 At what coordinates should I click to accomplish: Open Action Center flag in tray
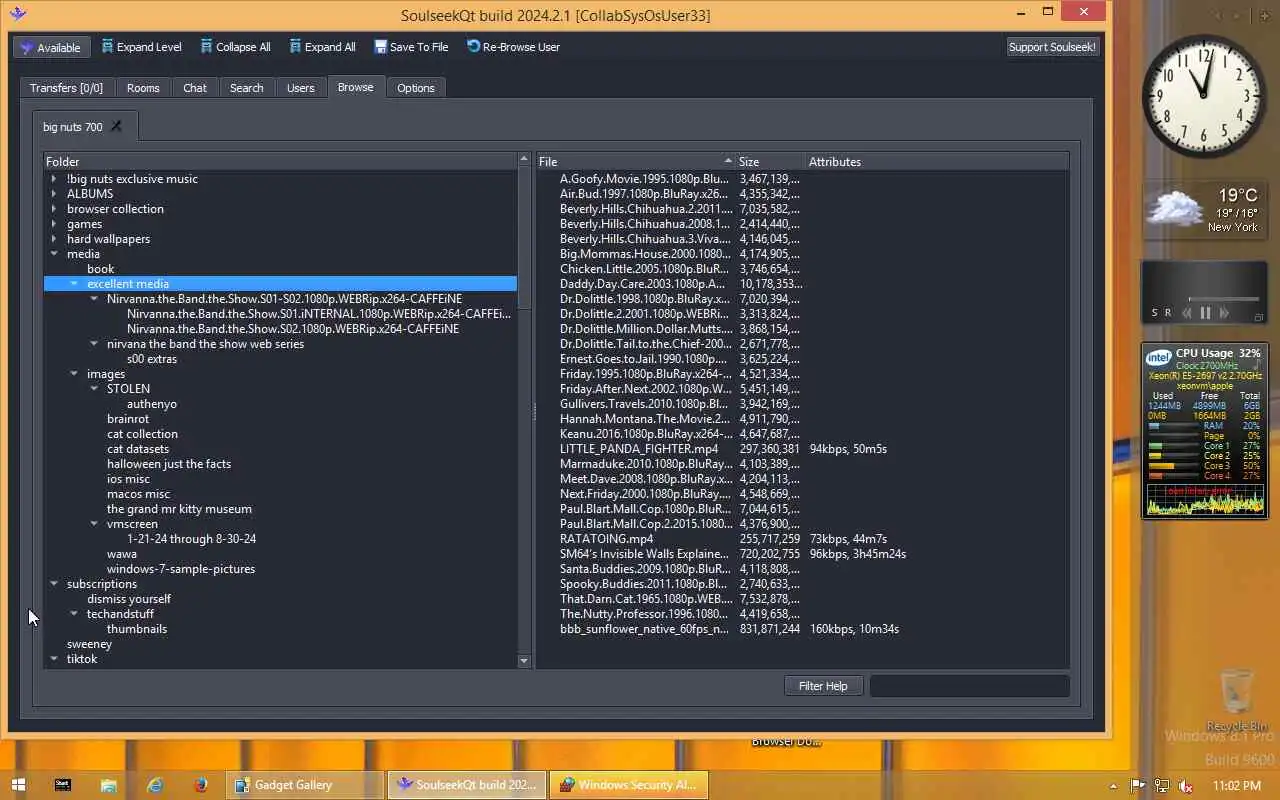[1137, 786]
